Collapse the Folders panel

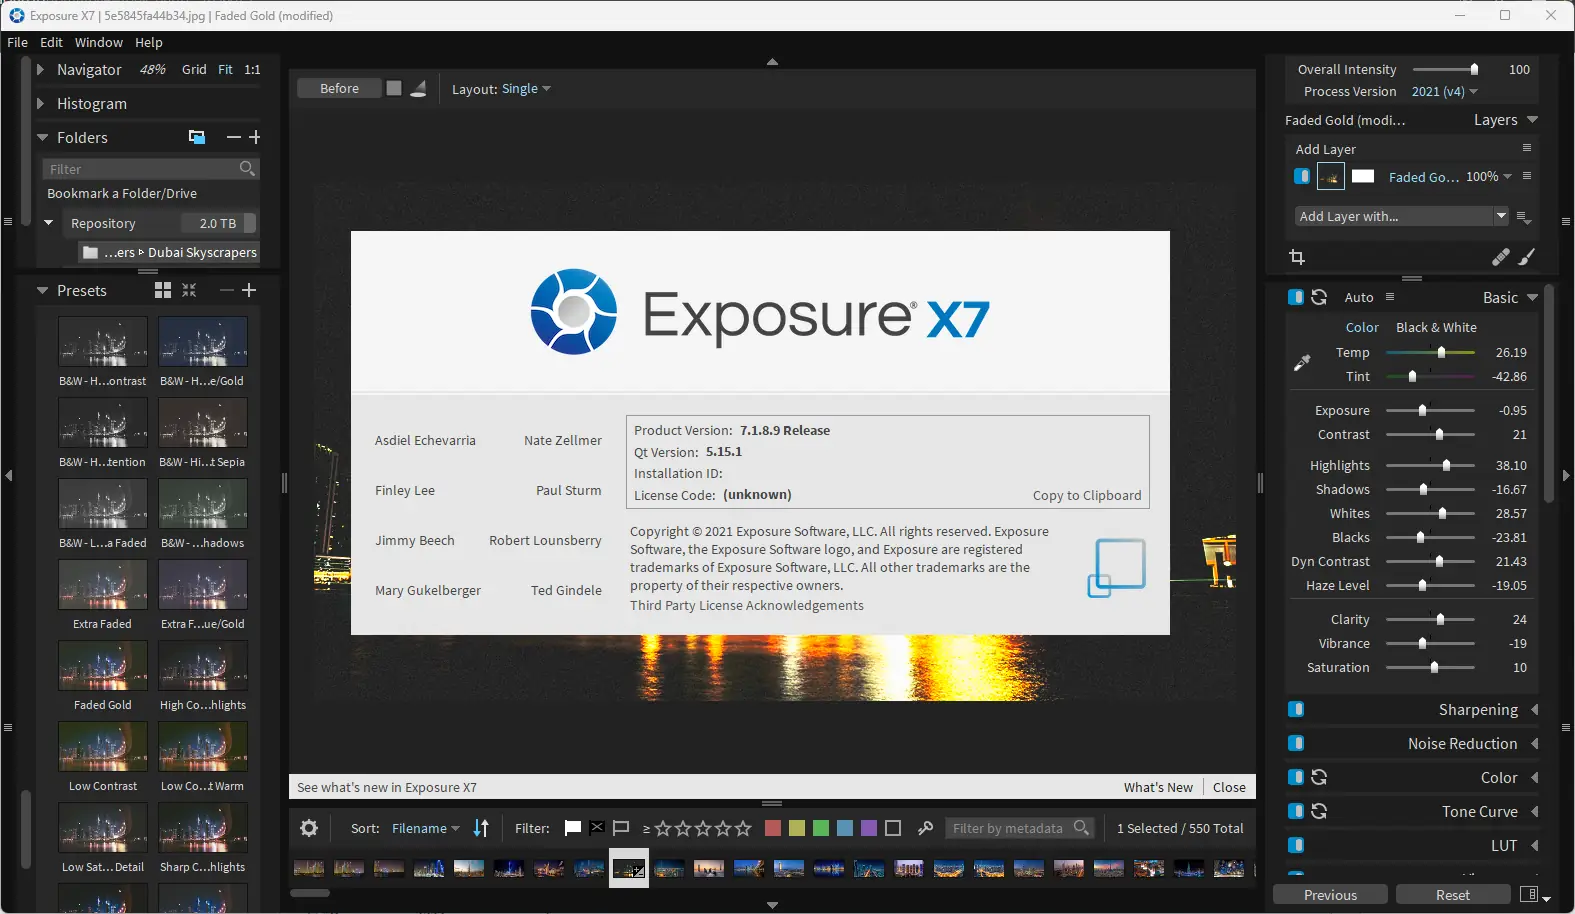(x=42, y=137)
